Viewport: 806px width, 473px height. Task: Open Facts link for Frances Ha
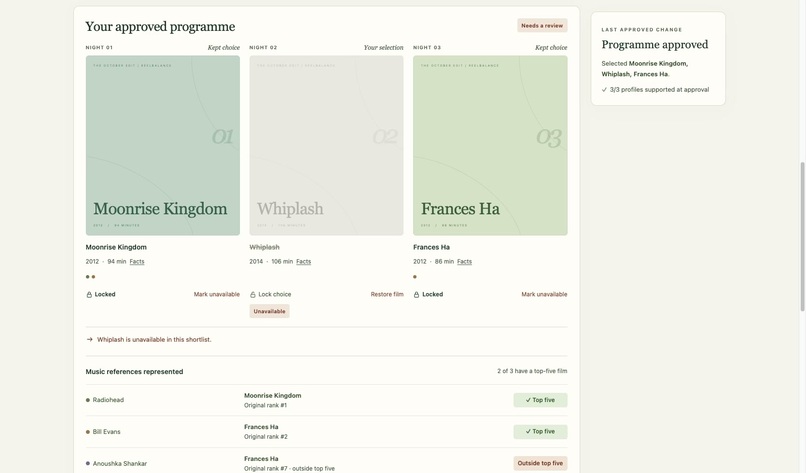click(464, 262)
